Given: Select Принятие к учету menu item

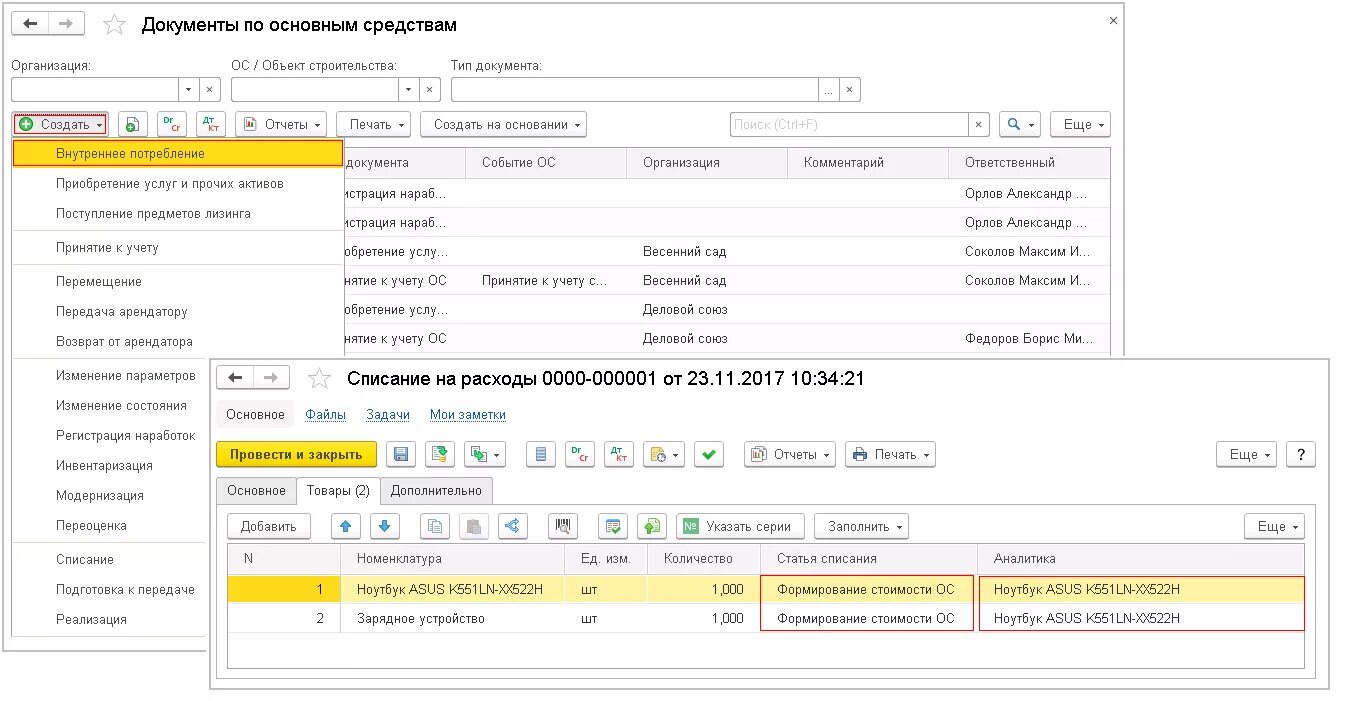Looking at the screenshot, I should tap(177, 248).
